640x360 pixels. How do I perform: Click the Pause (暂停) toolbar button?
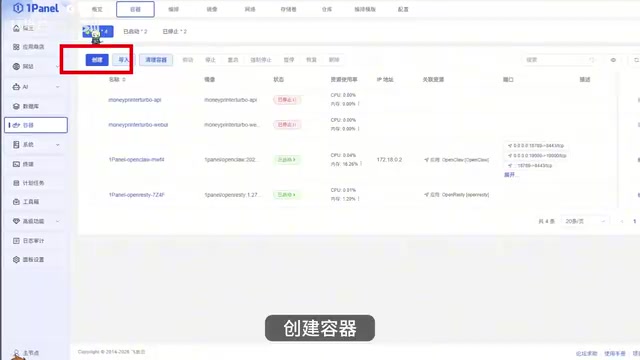pos(289,60)
